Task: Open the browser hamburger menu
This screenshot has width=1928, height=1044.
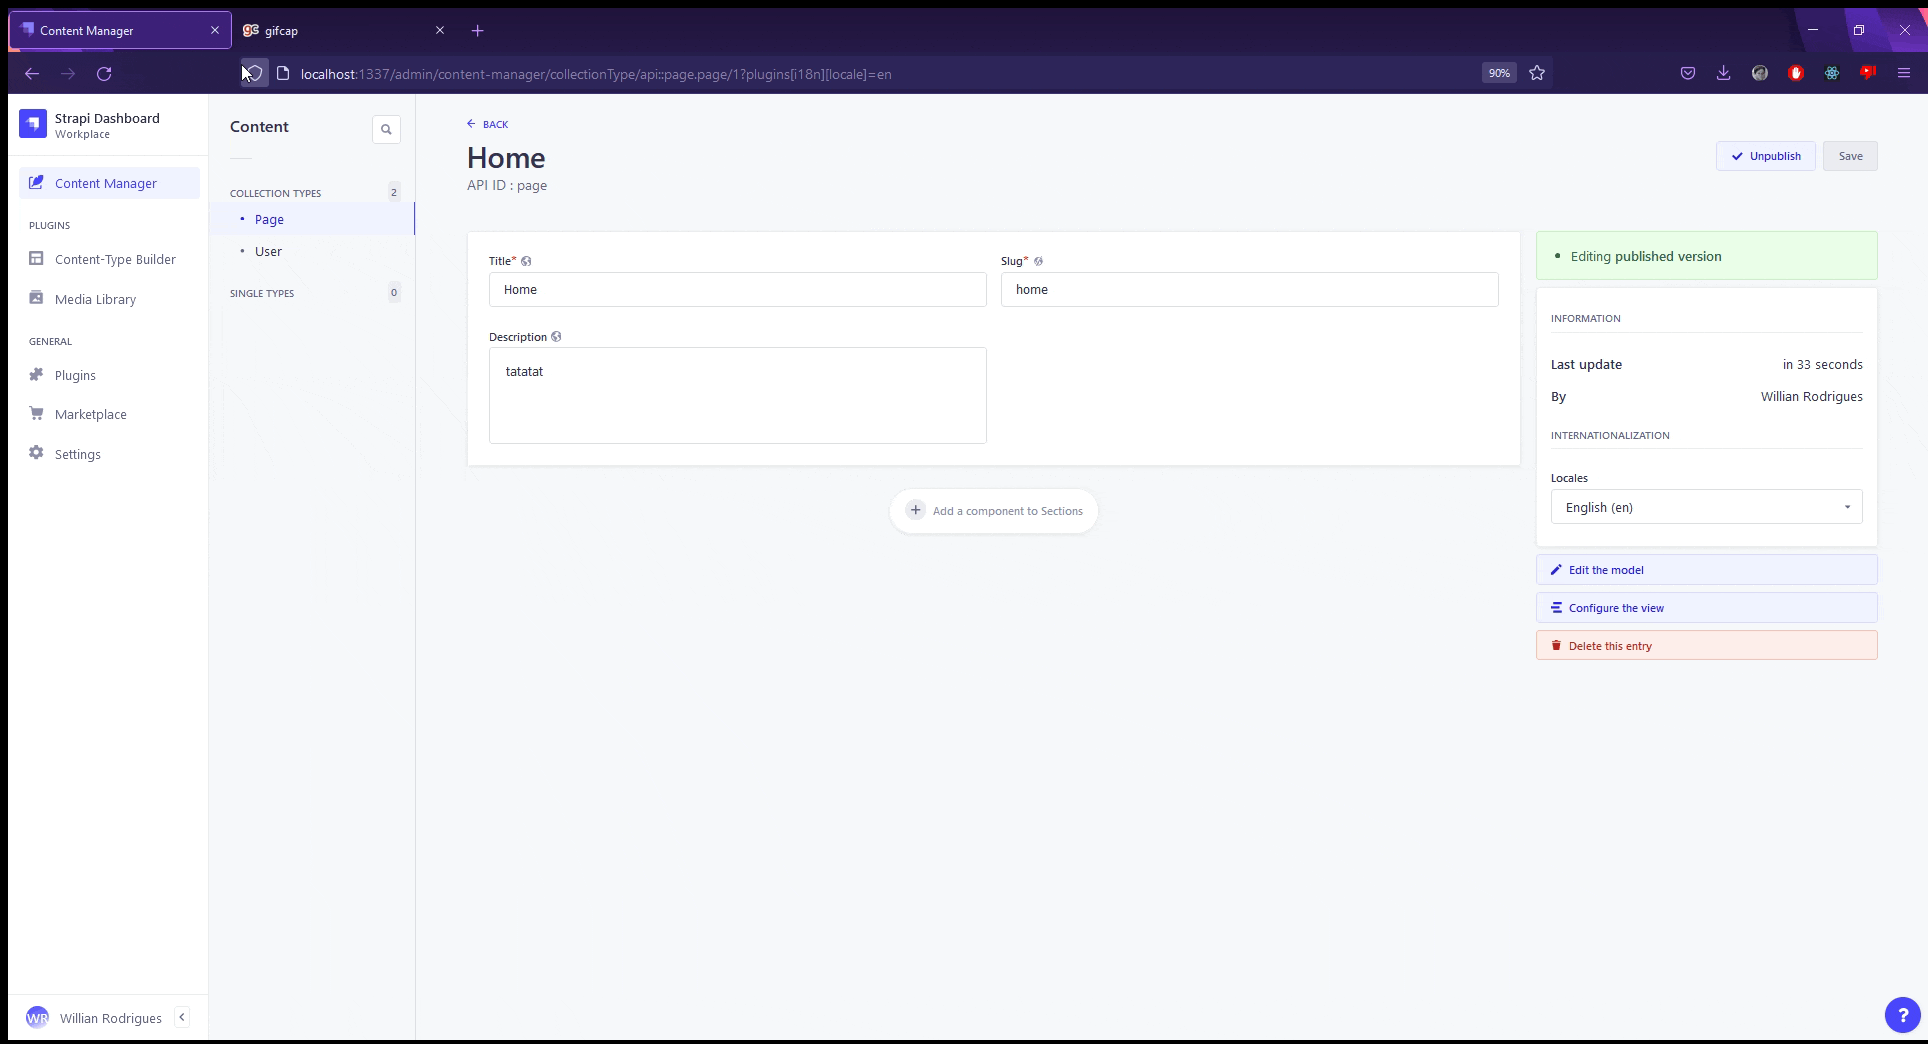Action: (1904, 73)
